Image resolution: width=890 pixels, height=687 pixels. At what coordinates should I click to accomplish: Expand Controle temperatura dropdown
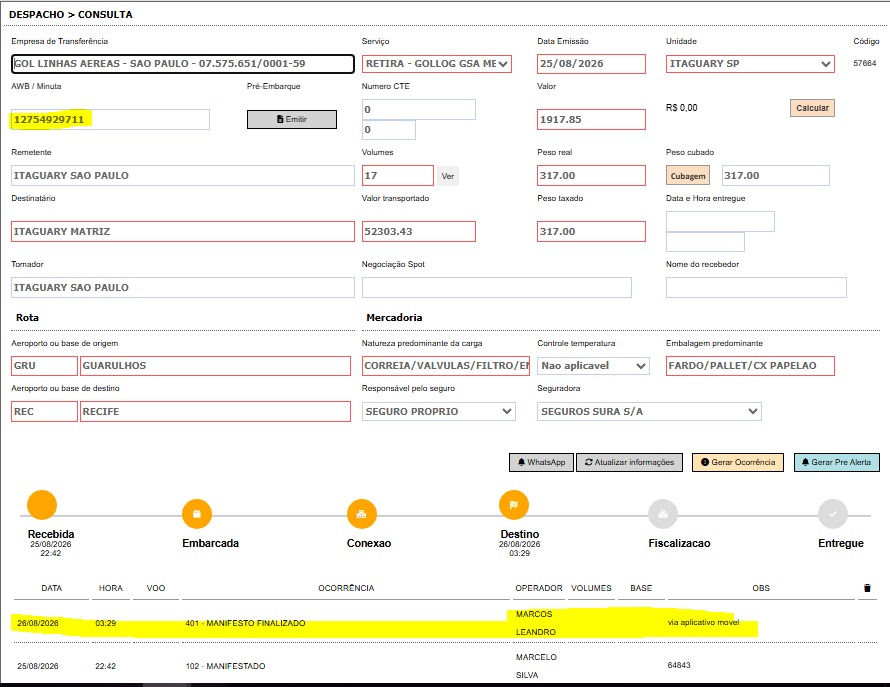tap(593, 366)
